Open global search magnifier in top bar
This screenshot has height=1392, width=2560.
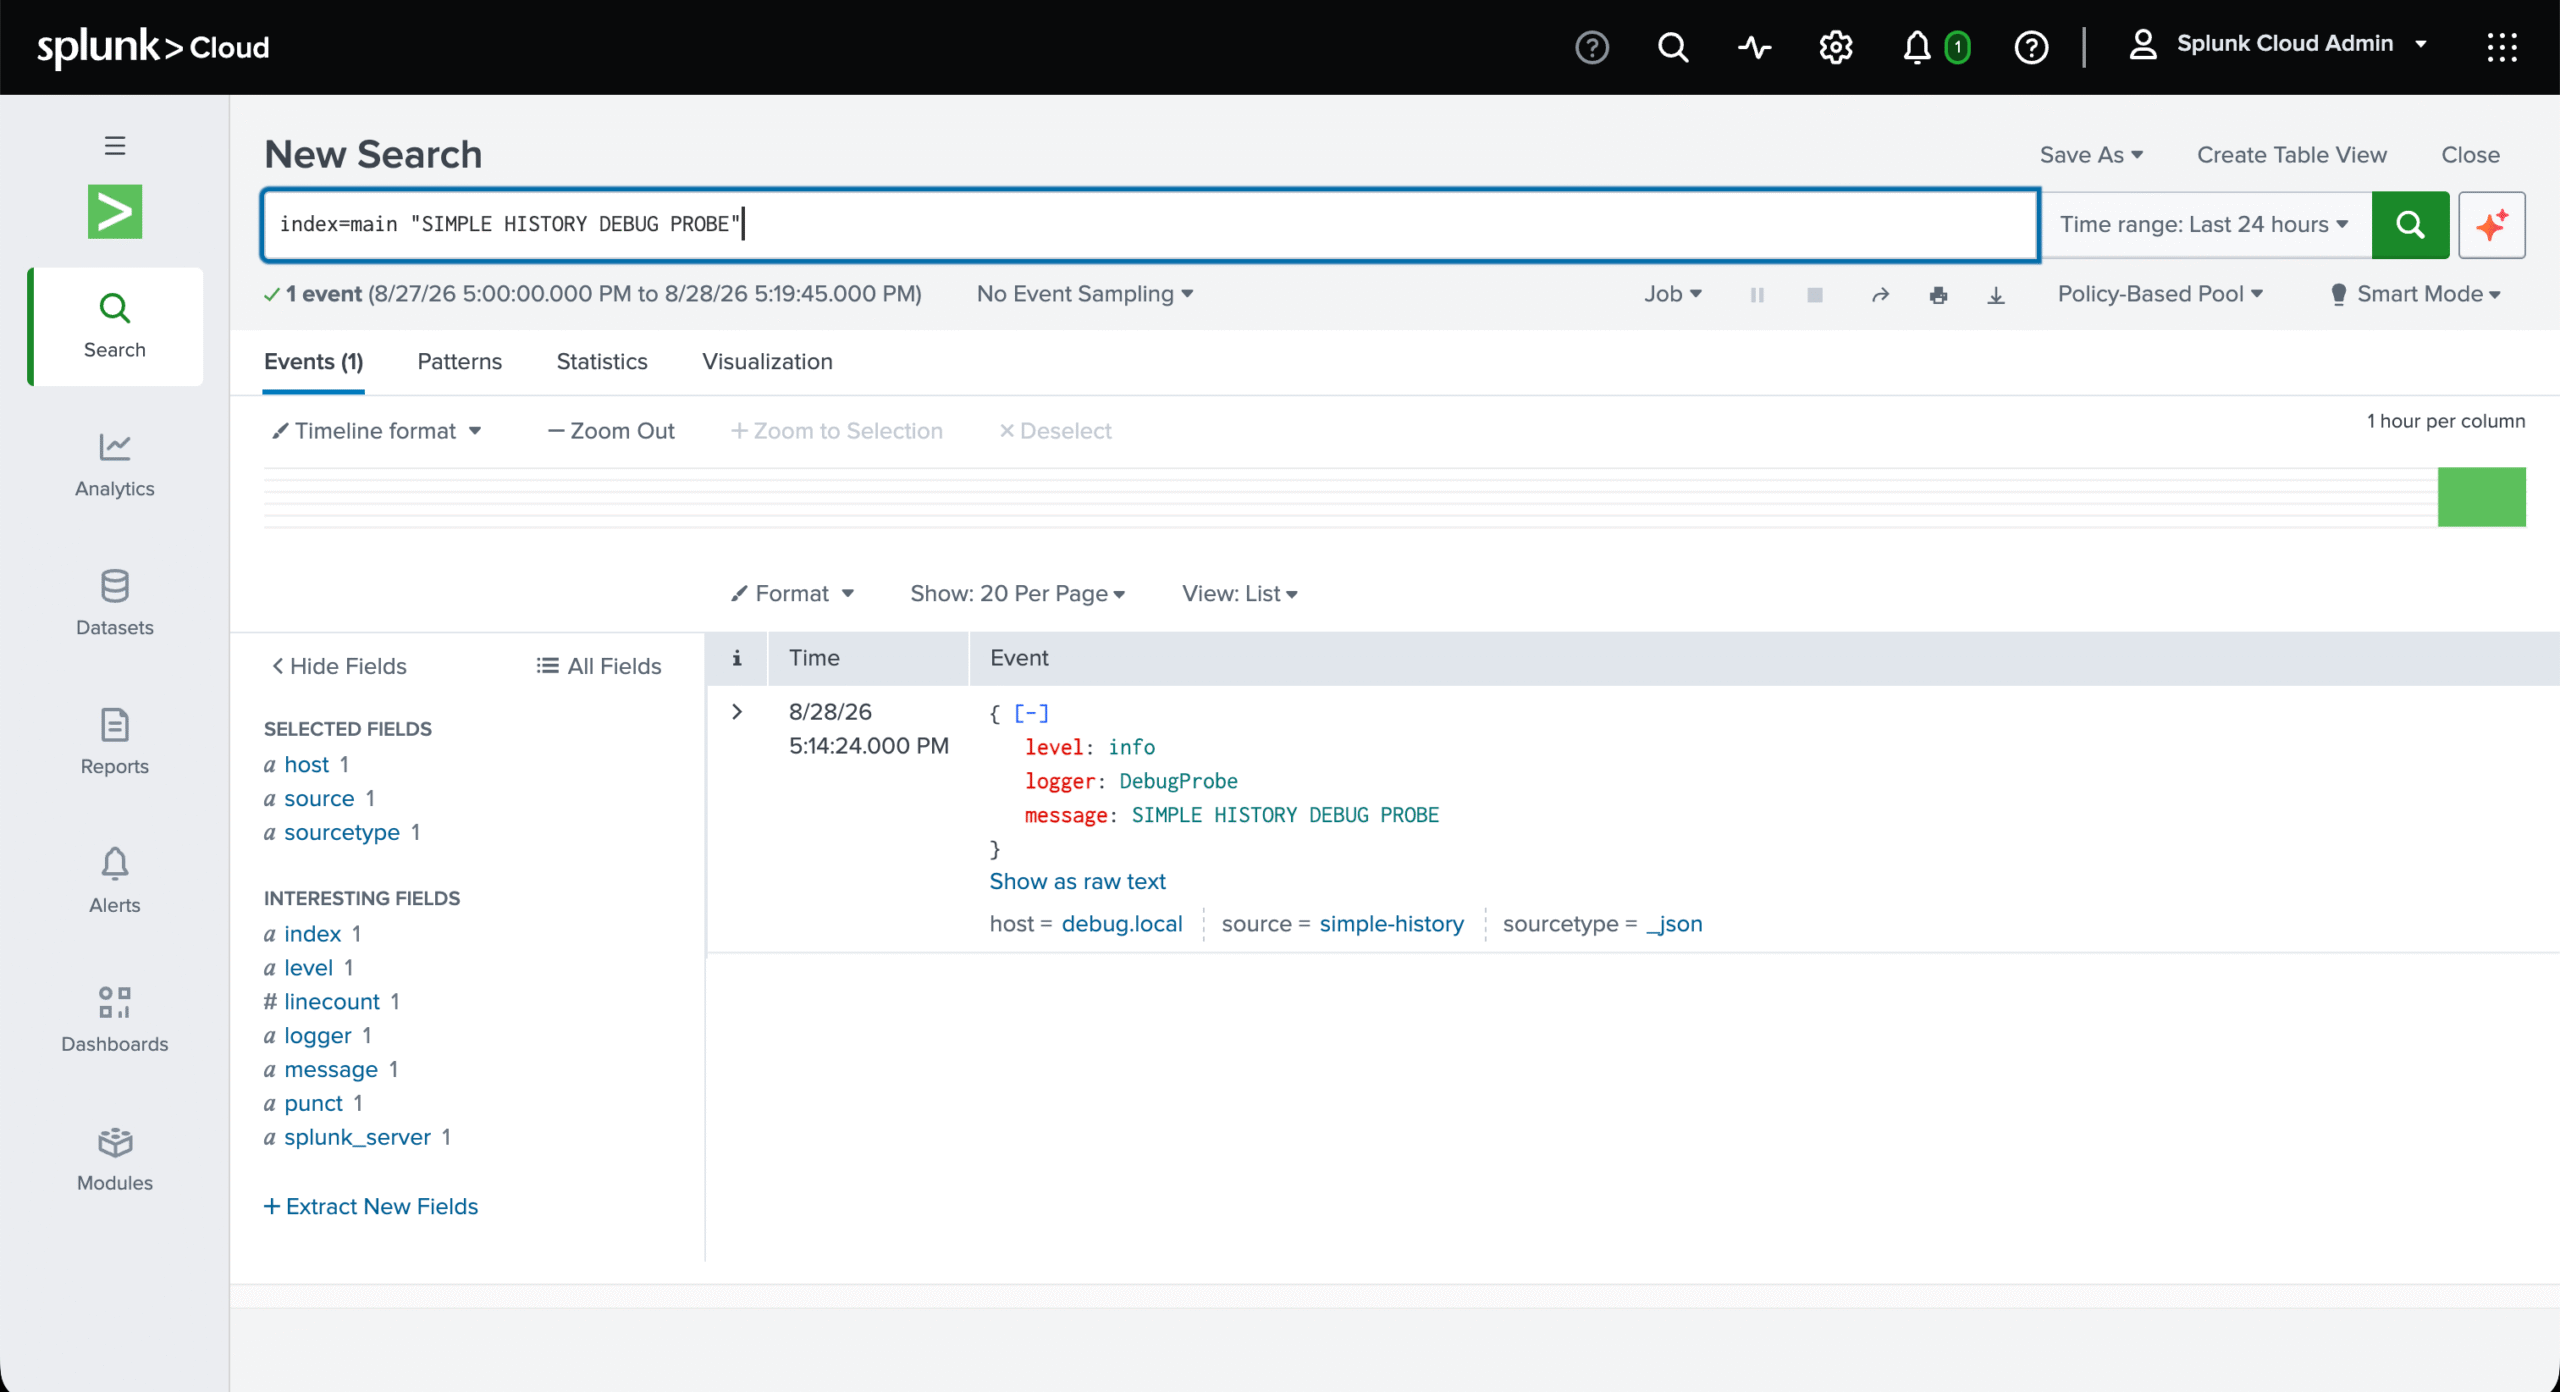tap(1673, 47)
